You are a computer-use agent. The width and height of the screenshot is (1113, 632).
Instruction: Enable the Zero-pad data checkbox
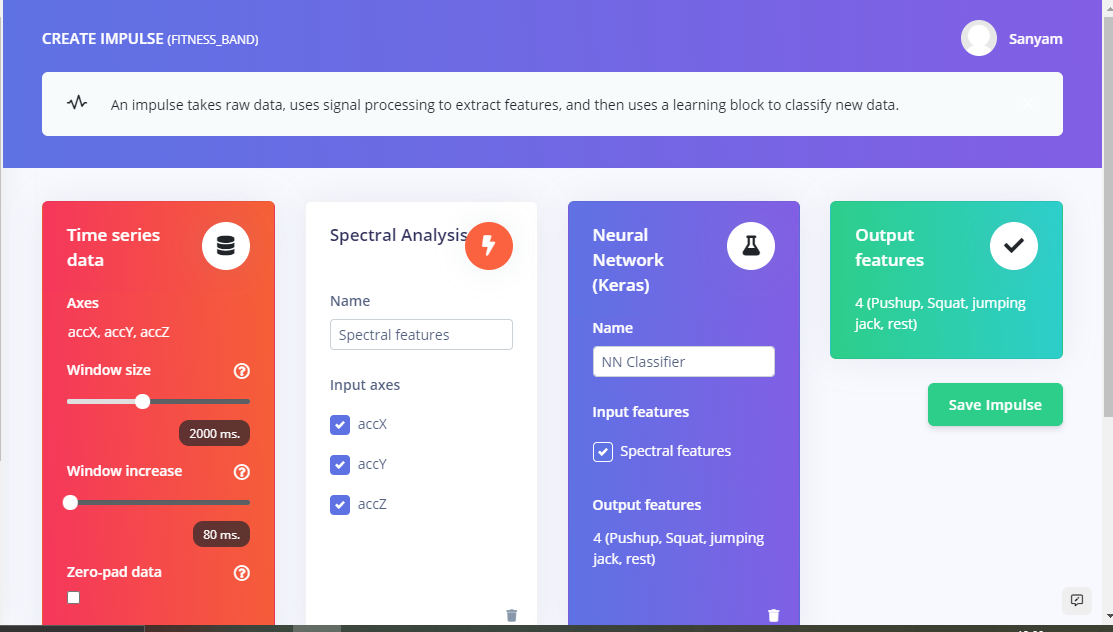tap(73, 598)
